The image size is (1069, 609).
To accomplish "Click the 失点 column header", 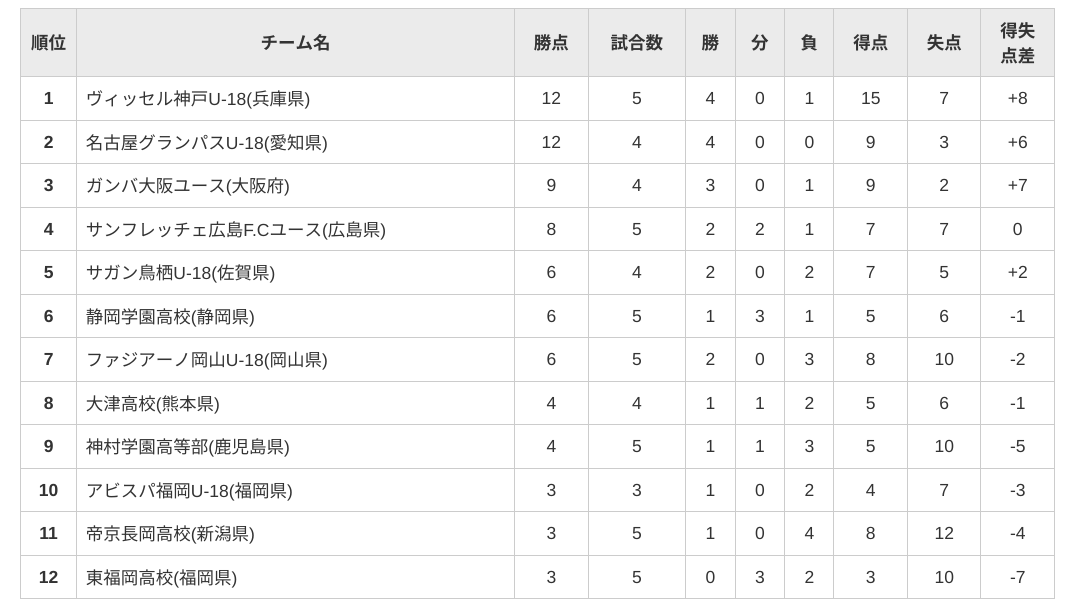I will coord(944,43).
